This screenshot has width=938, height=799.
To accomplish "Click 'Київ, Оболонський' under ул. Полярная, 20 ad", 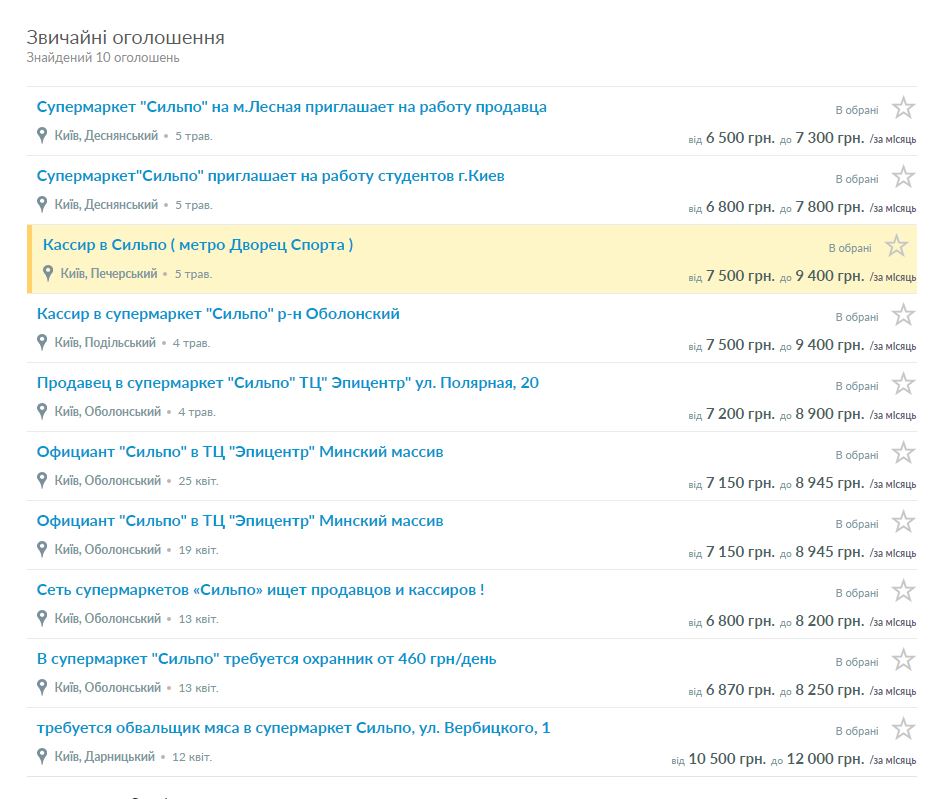I will (x=108, y=411).
